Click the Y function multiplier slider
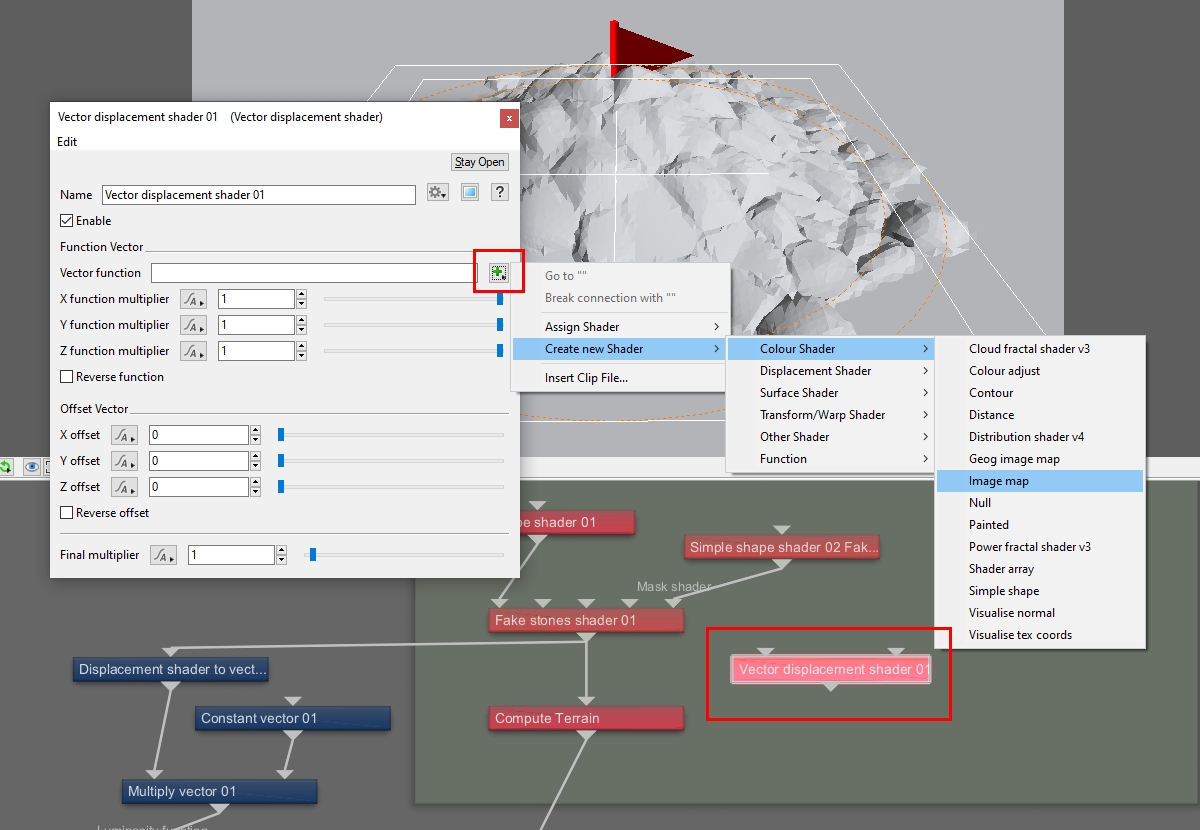Screen dimensions: 1200x830 (413, 325)
